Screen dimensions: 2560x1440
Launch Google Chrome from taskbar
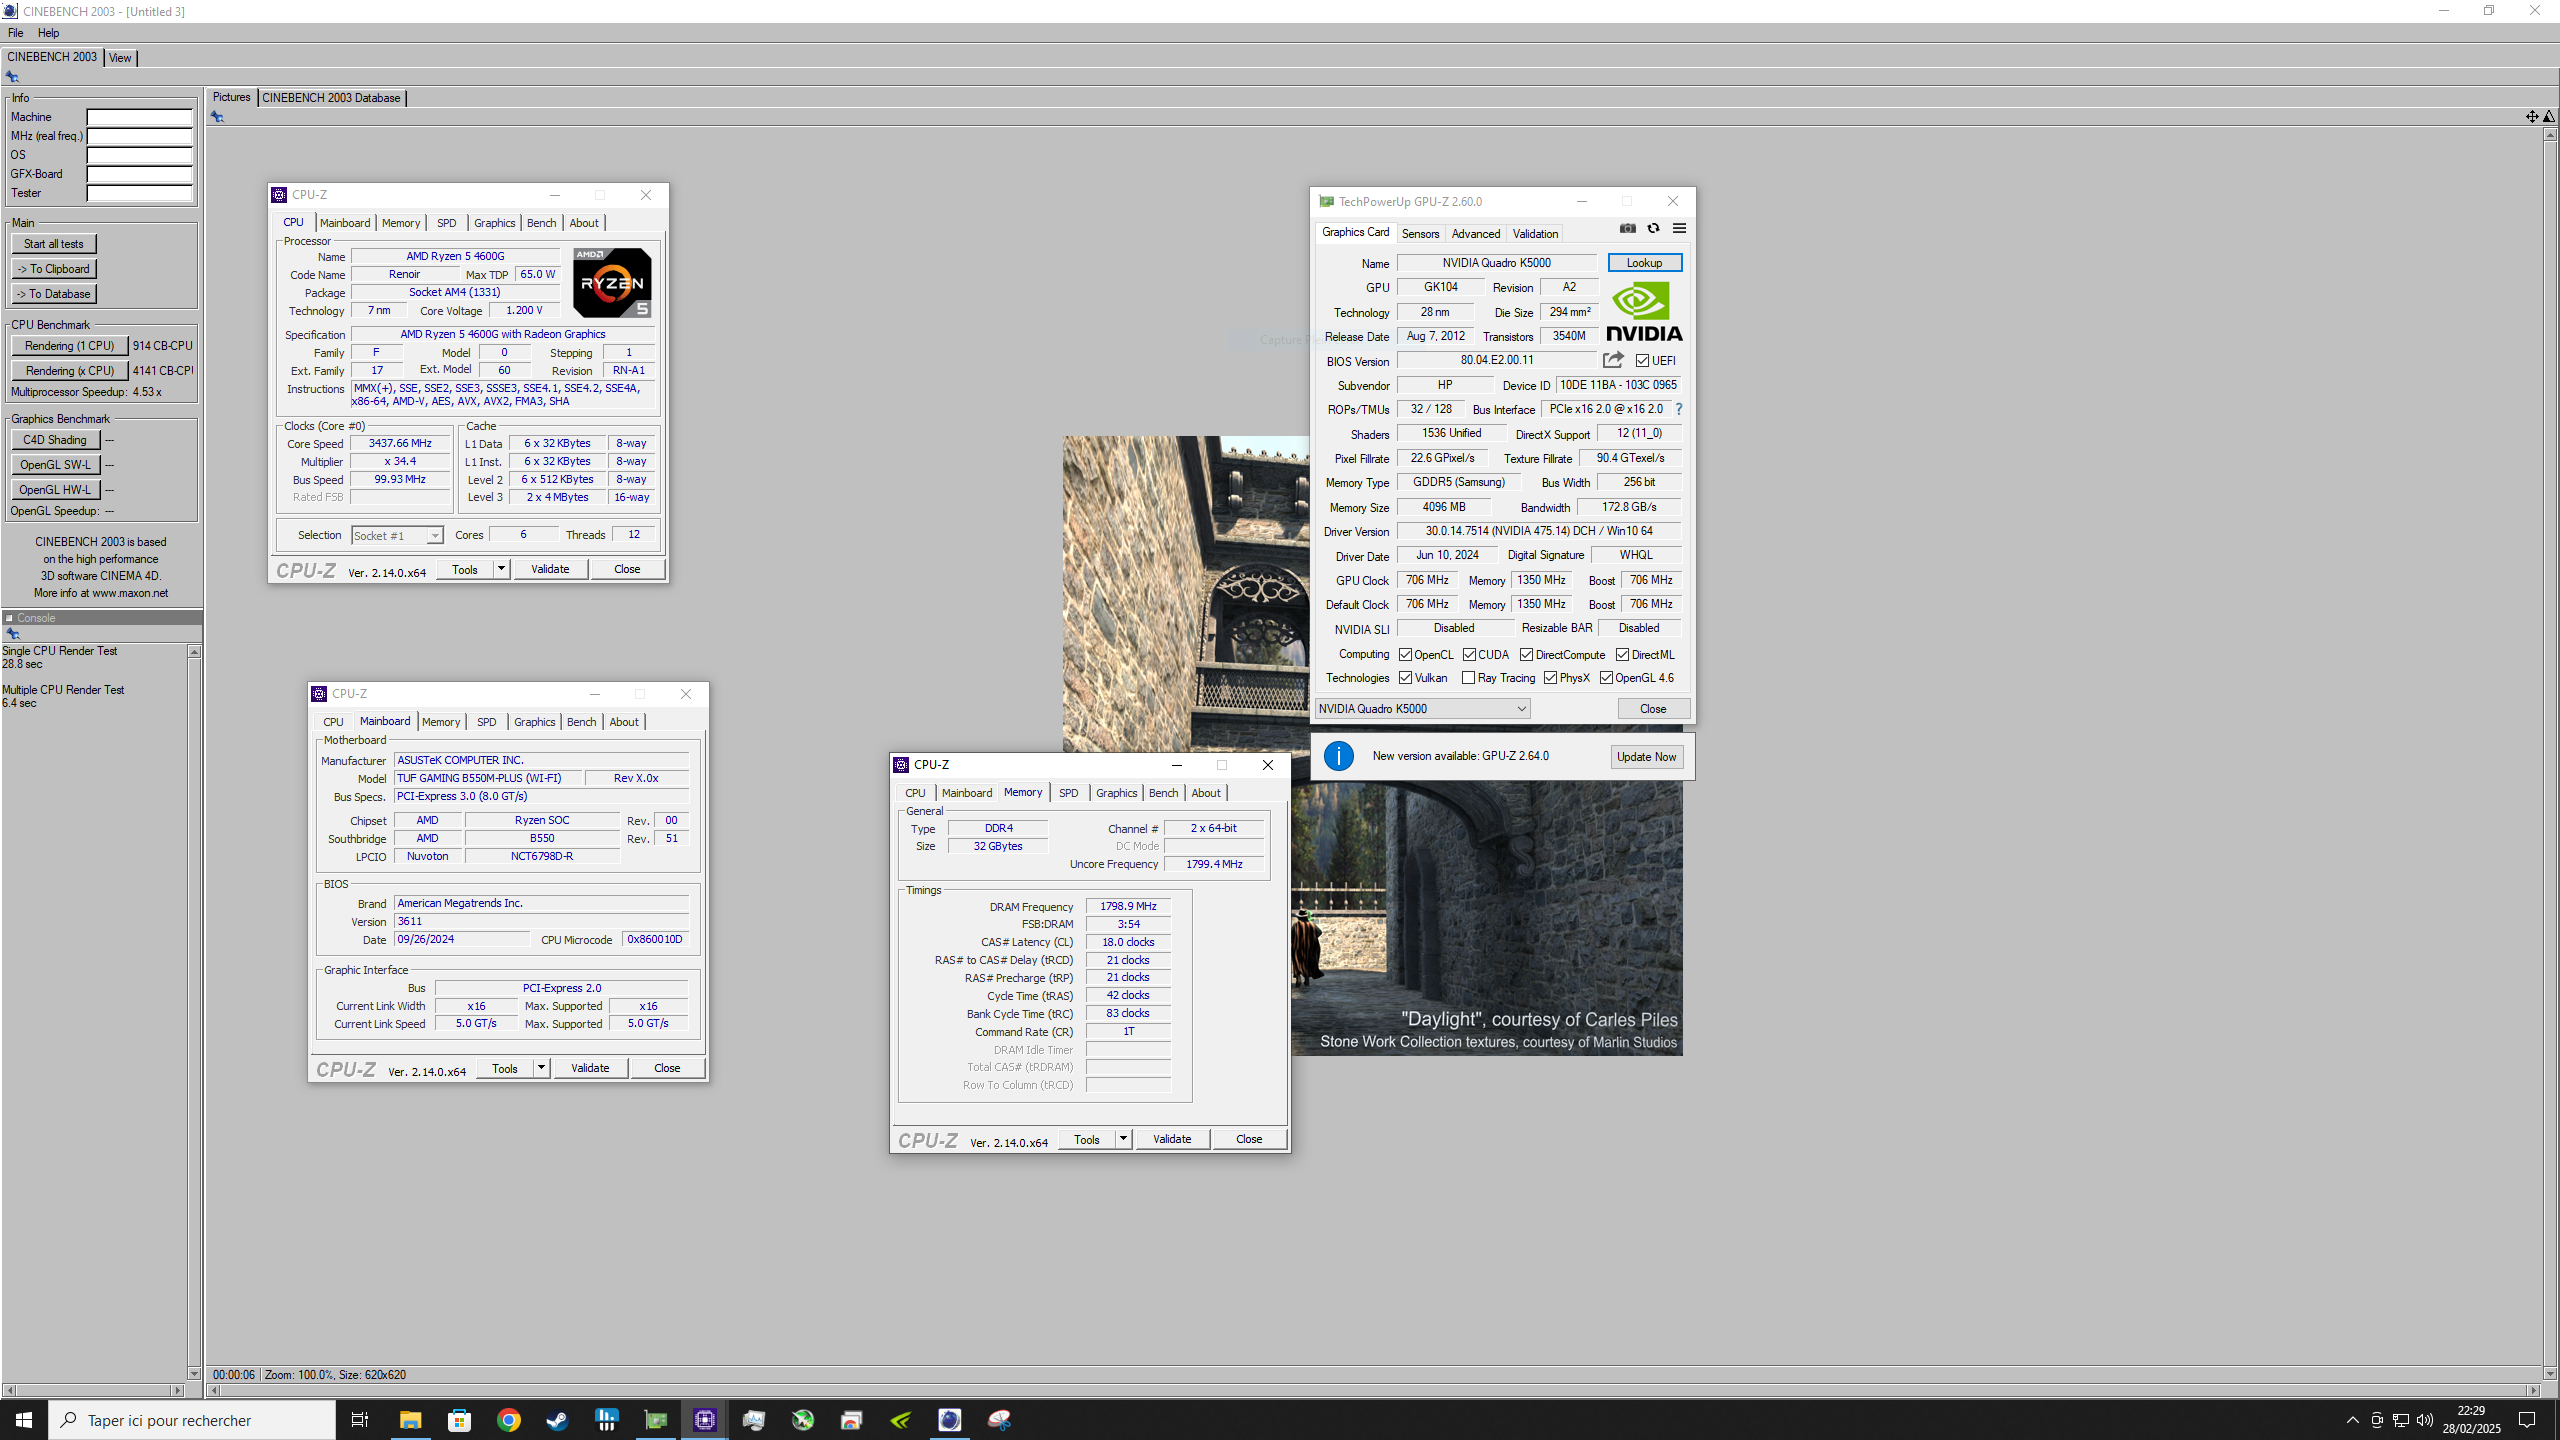coord(508,1420)
